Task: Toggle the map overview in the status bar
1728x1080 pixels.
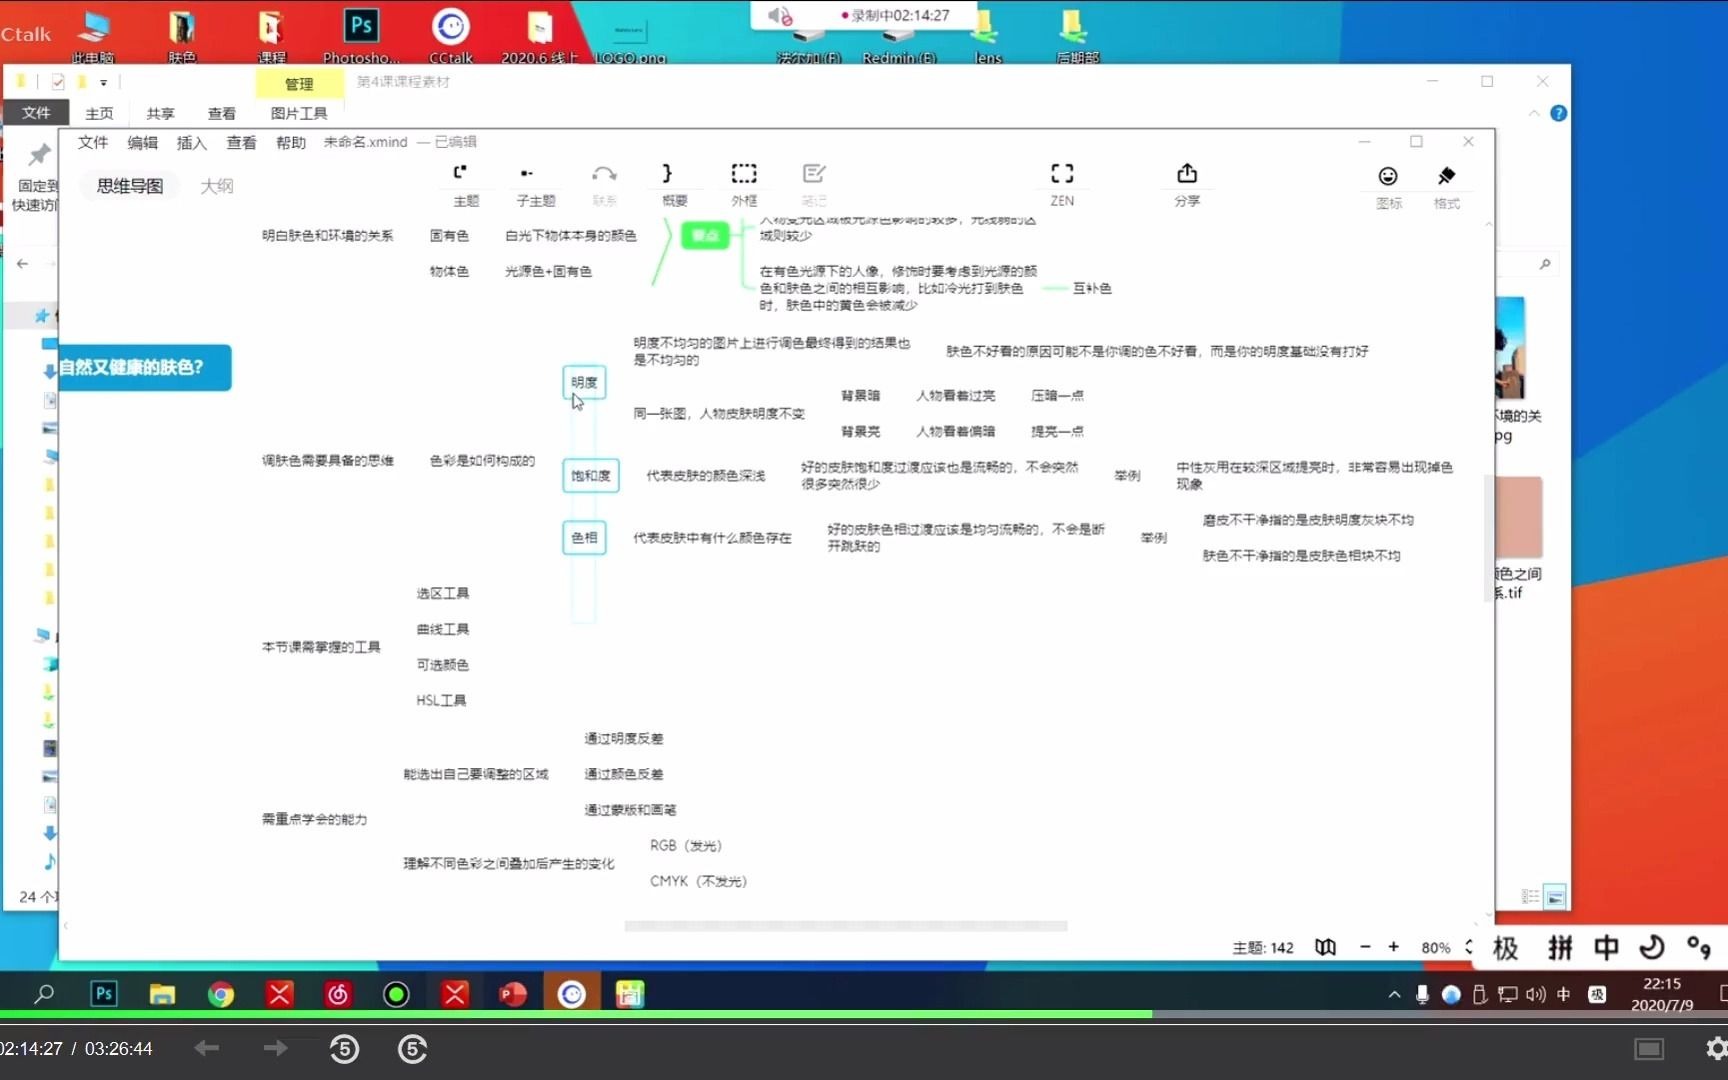Action: tap(1325, 947)
